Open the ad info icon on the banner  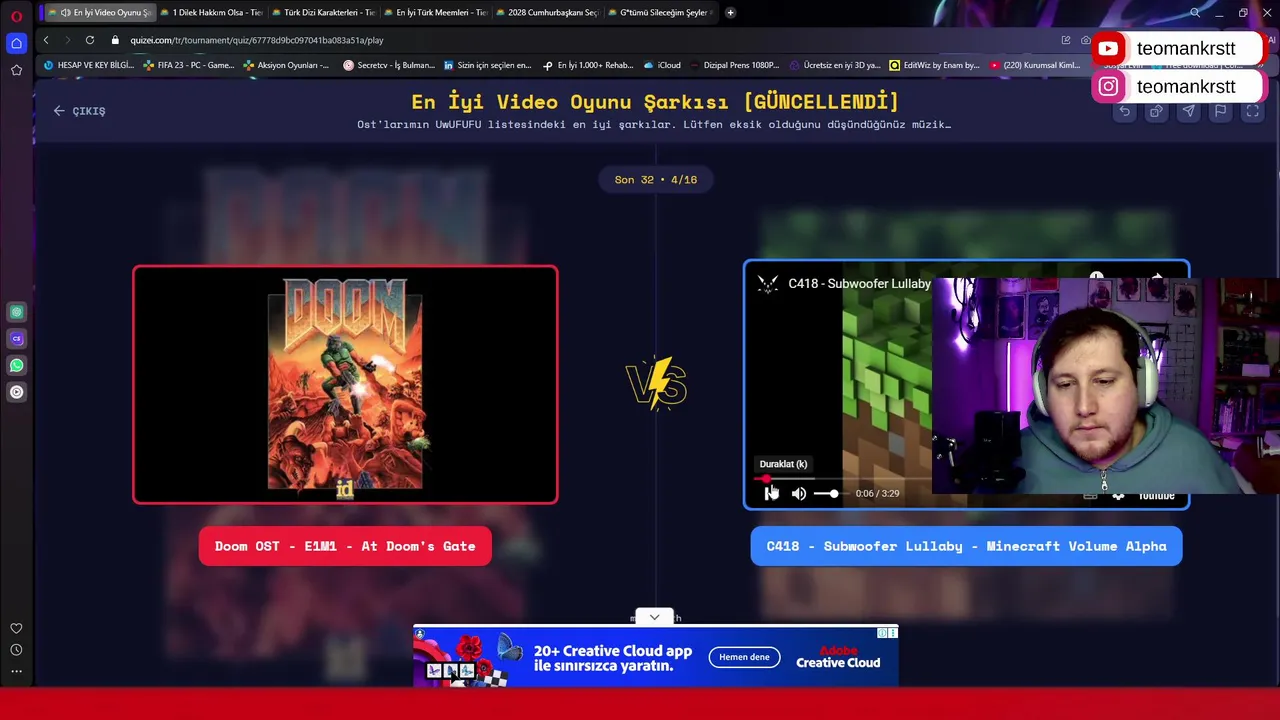[882, 632]
